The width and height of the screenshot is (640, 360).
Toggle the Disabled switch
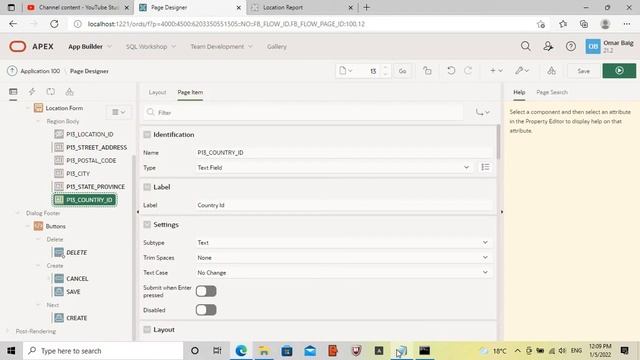206,310
